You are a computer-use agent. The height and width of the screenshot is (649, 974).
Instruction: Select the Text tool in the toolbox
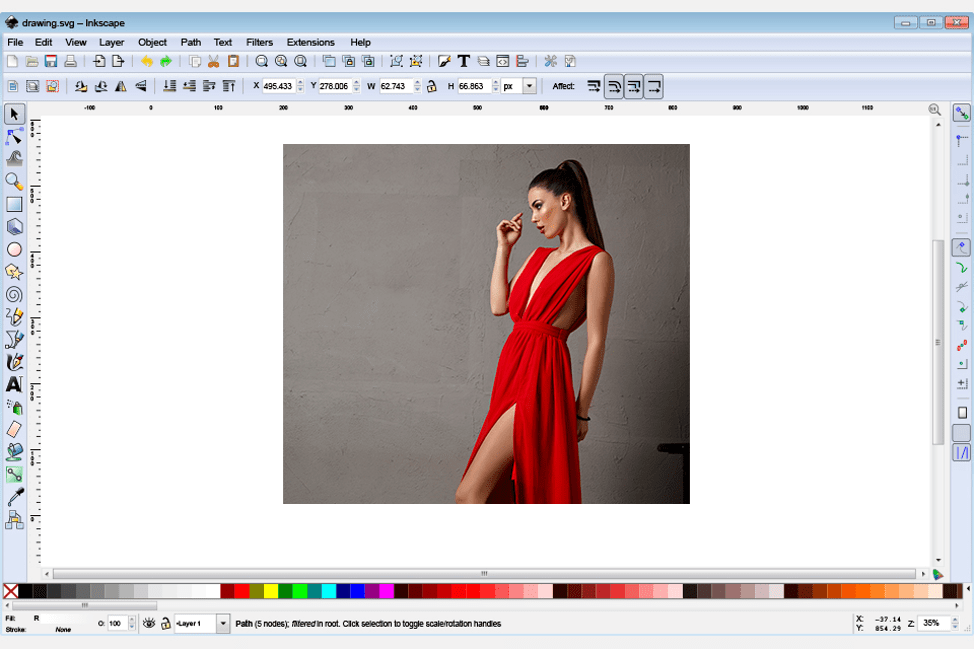tap(14, 384)
